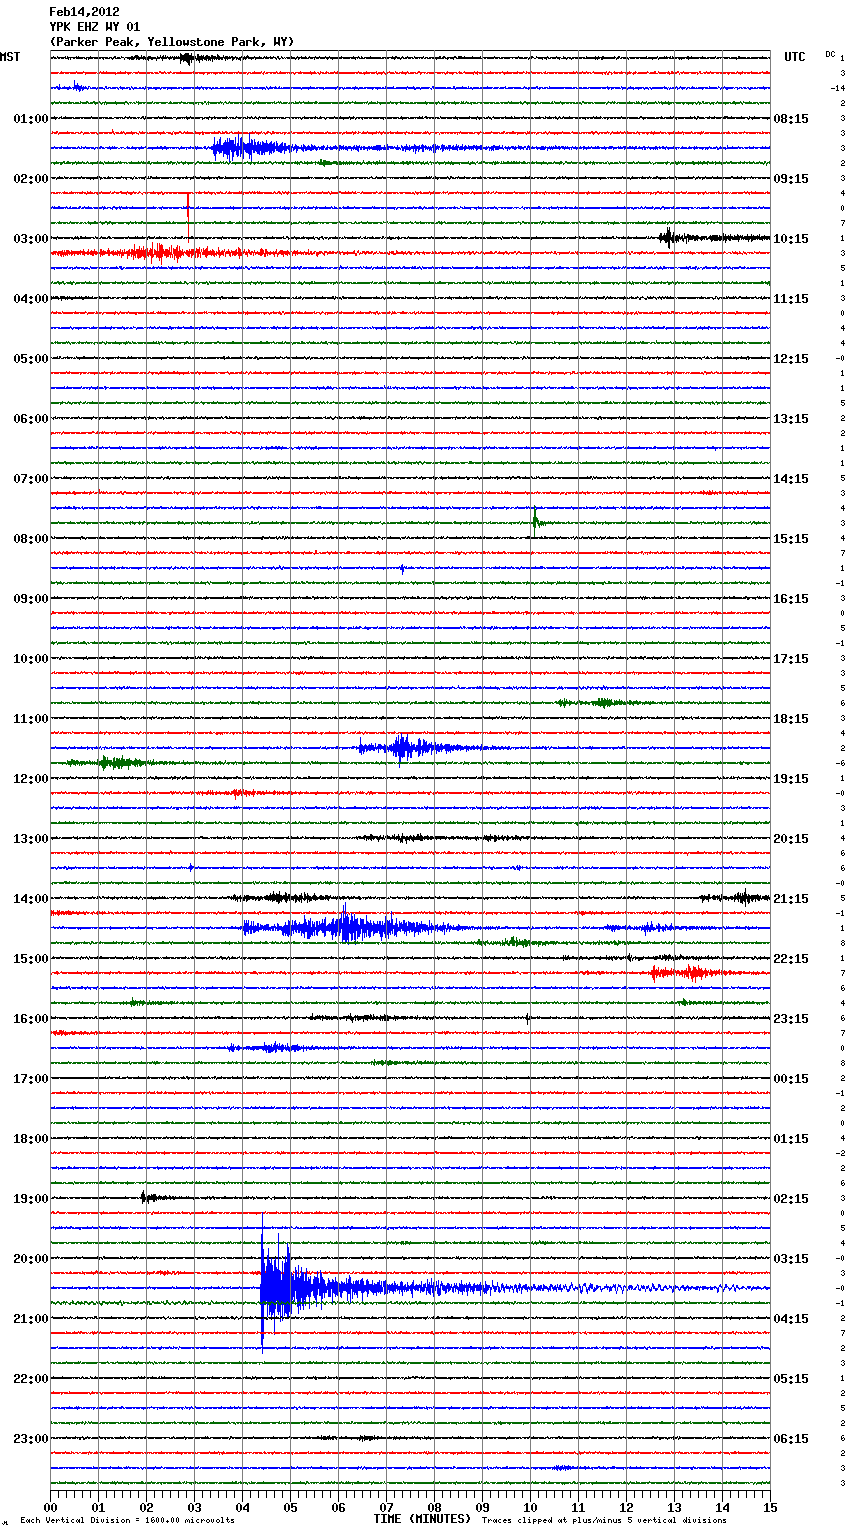Select the 06:00 MST row label
This screenshot has width=850, height=1534.
[31, 419]
